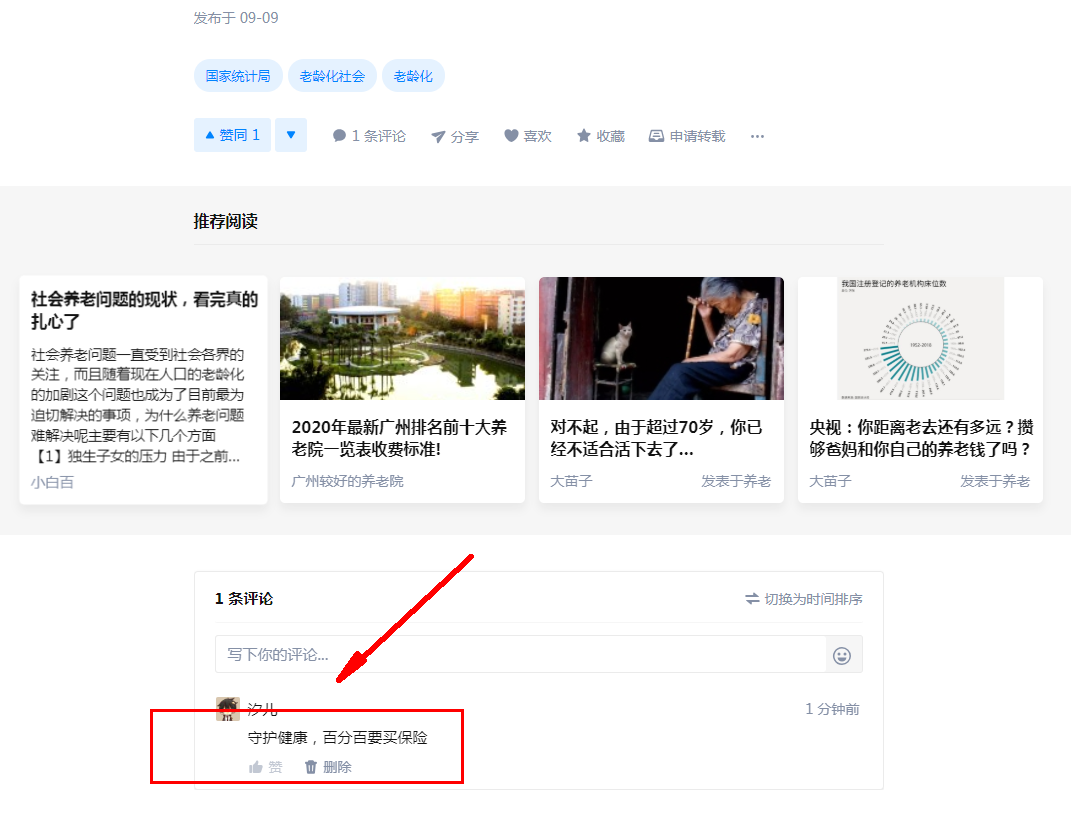The image size is (1071, 816).
Task: Click the downvote triangle button
Action: (x=291, y=135)
